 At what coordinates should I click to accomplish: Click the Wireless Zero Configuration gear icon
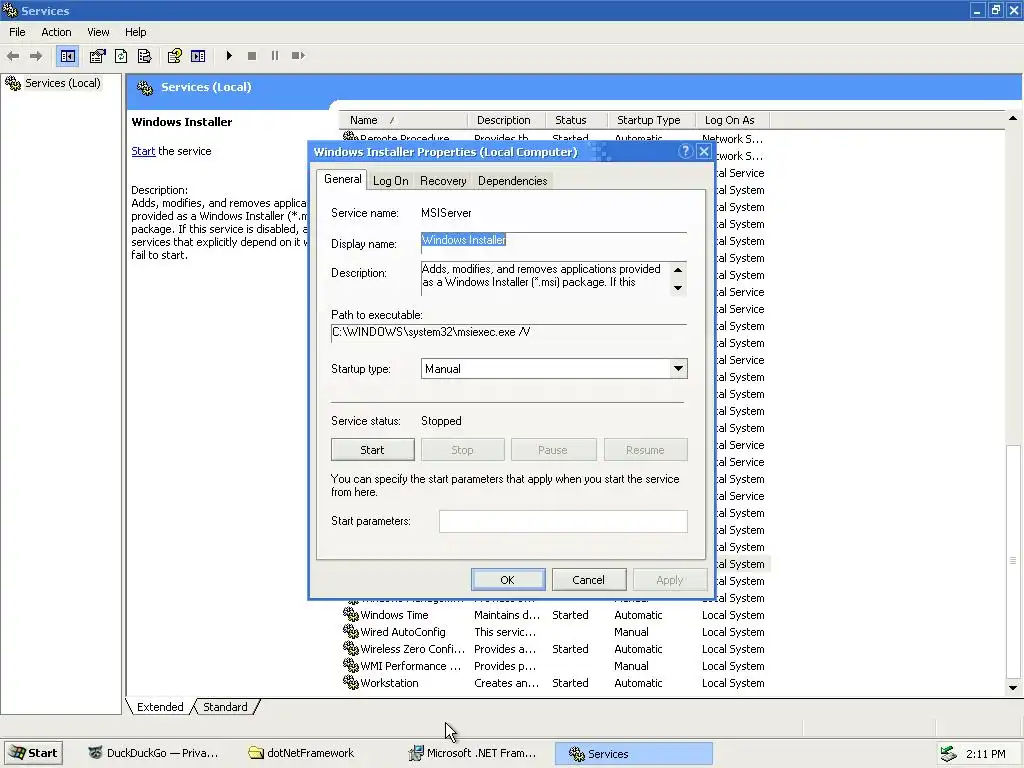pyautogui.click(x=351, y=648)
